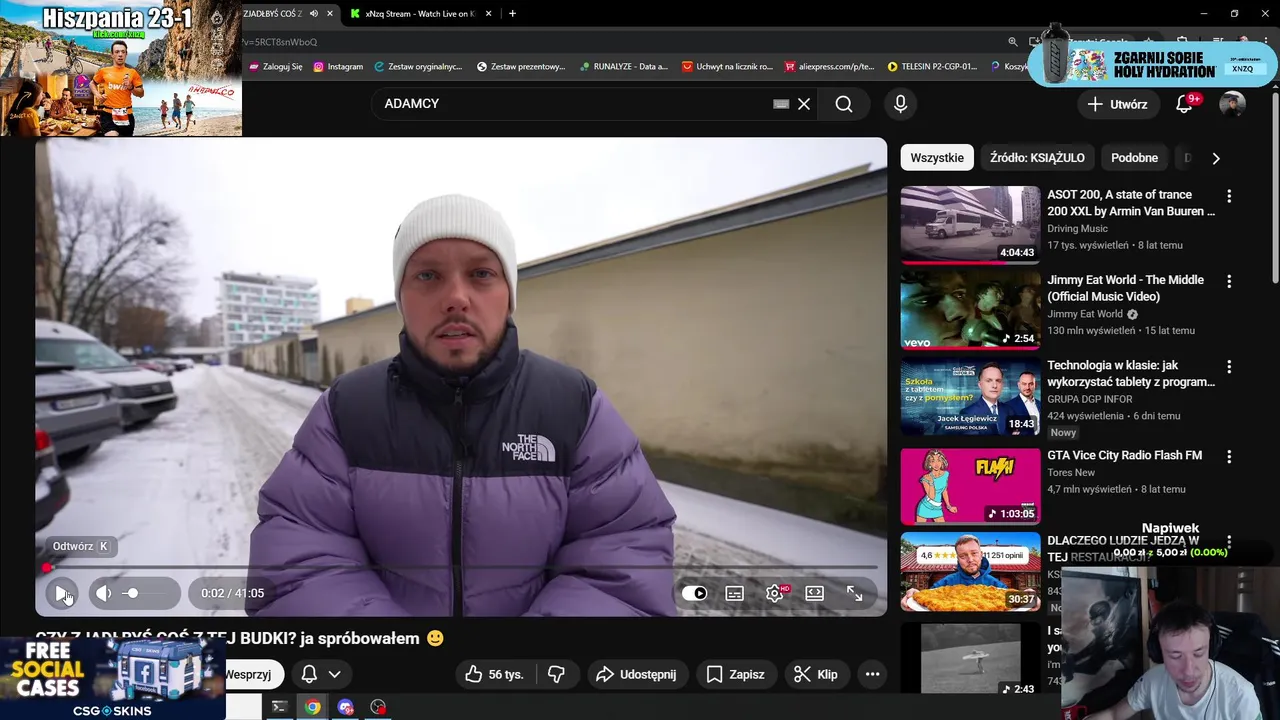Open the player settings gear

click(x=775, y=593)
